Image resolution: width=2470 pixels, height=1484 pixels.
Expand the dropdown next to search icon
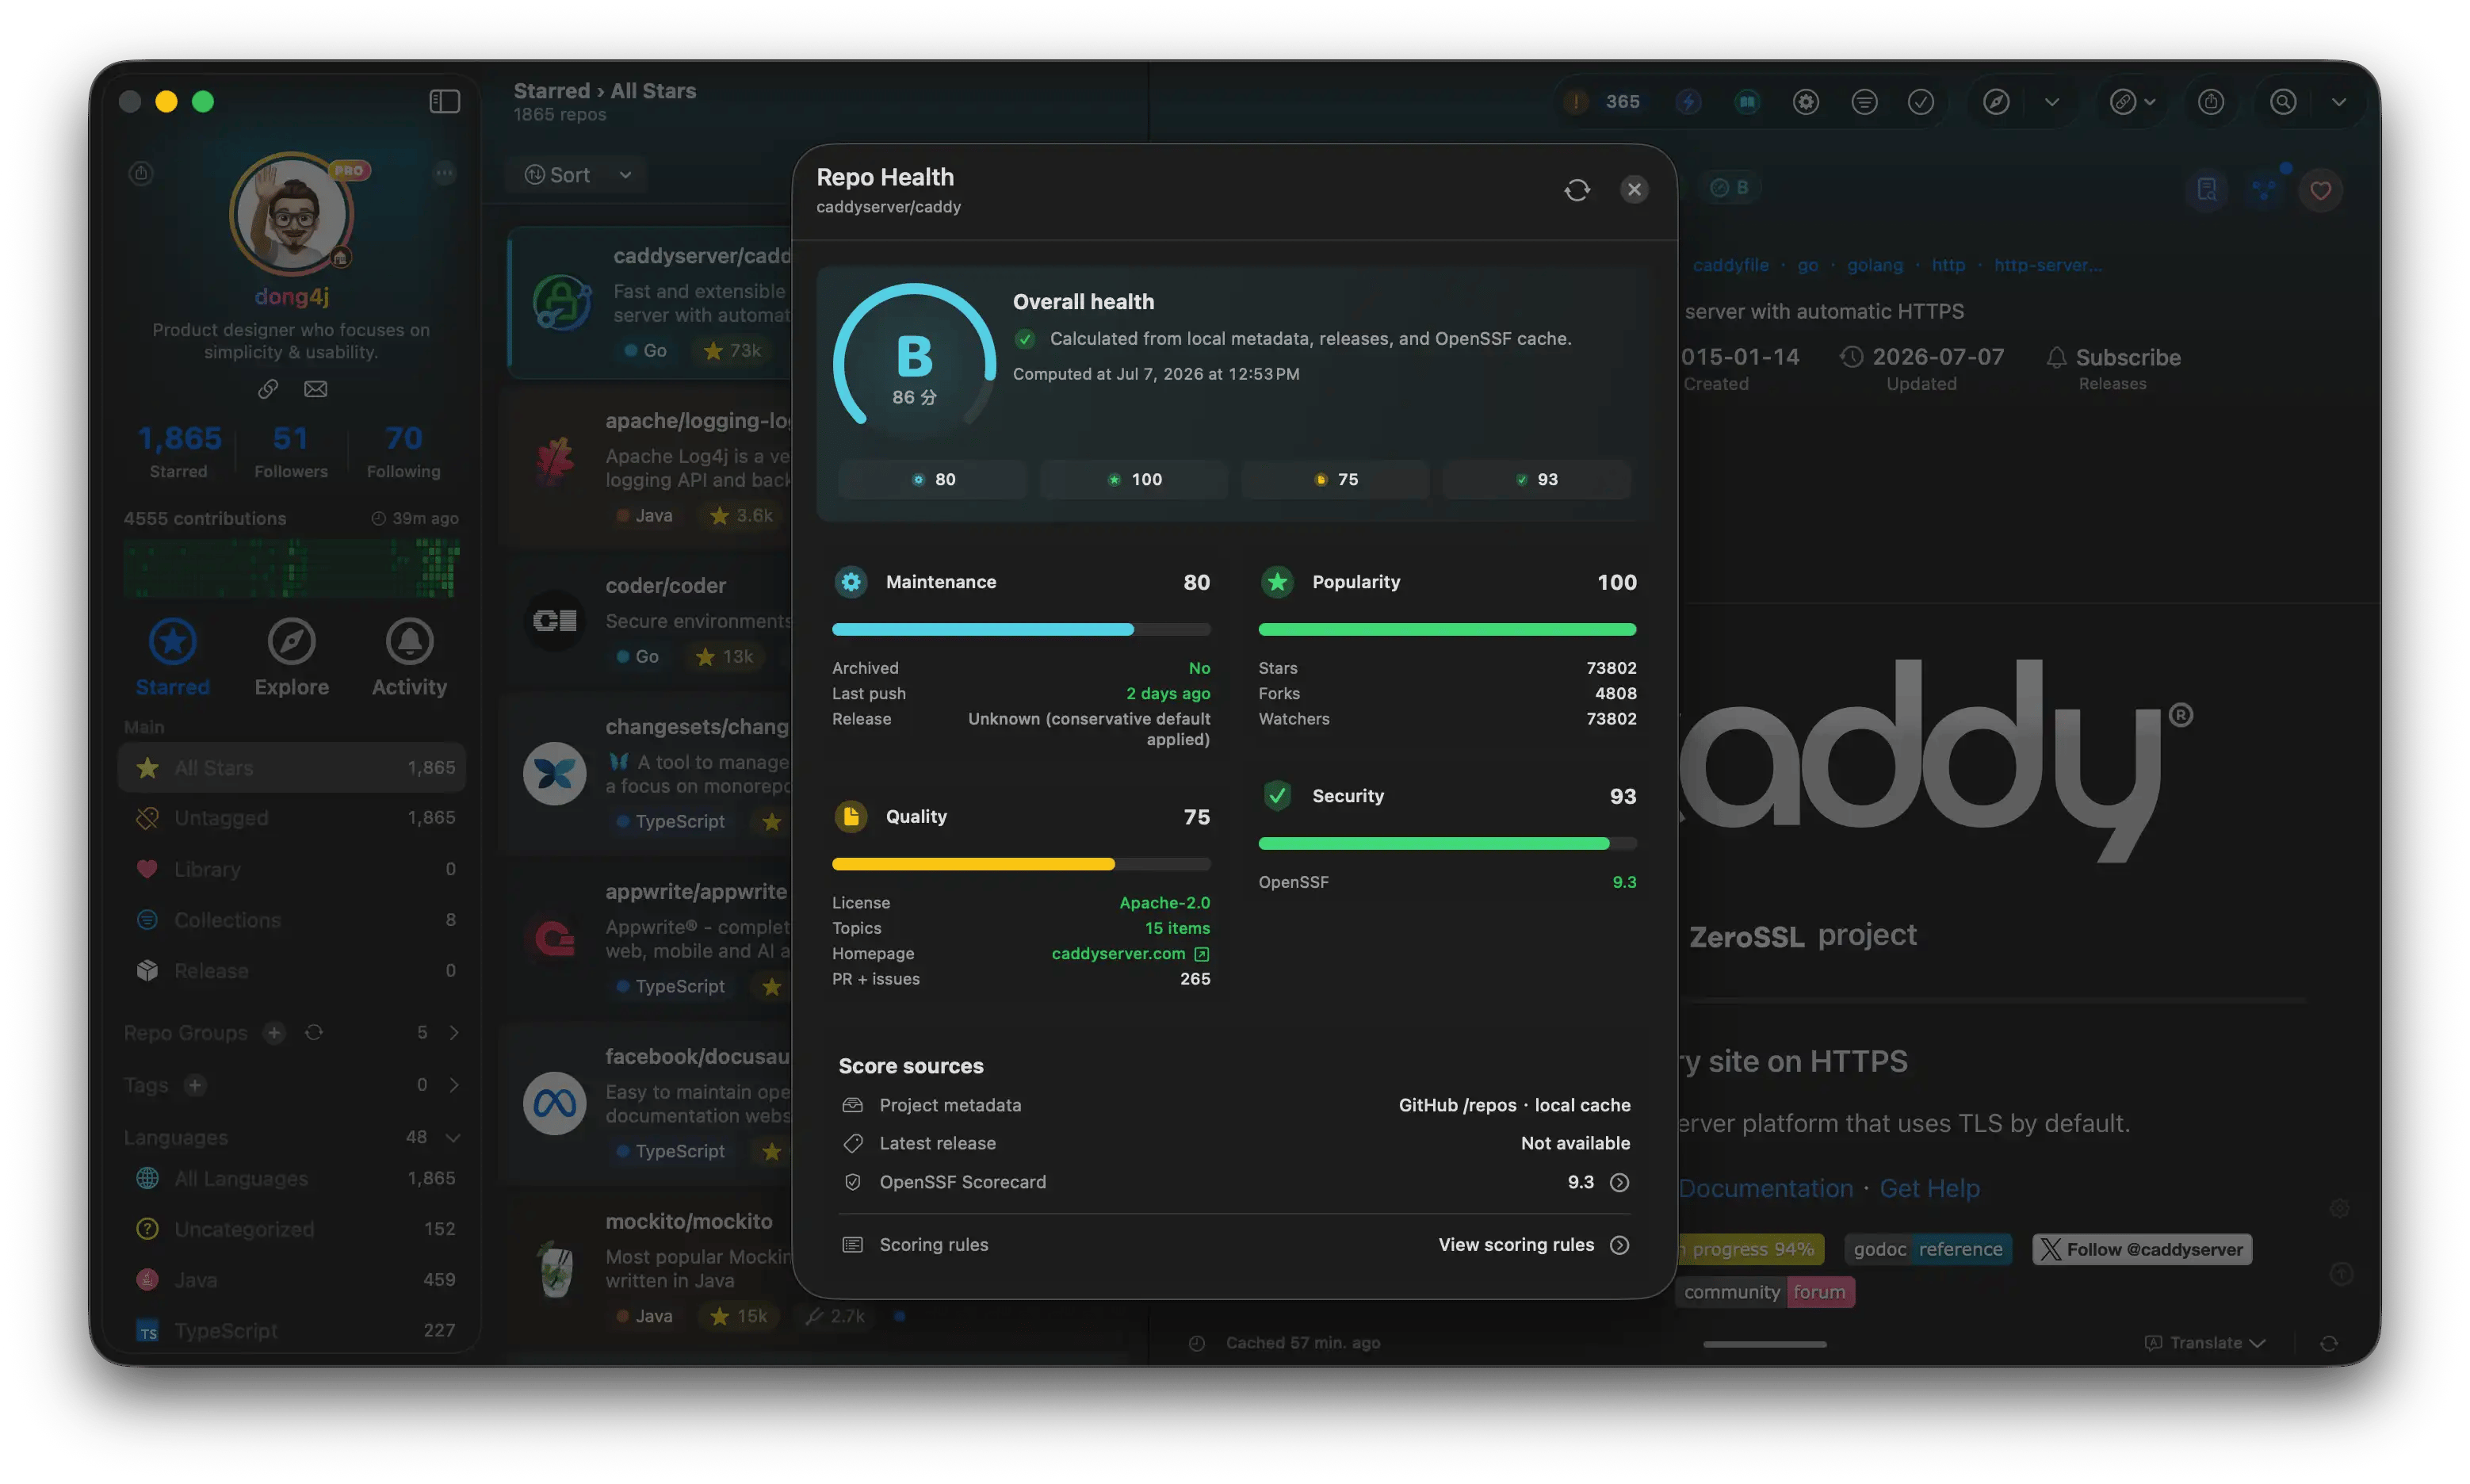tap(2338, 101)
